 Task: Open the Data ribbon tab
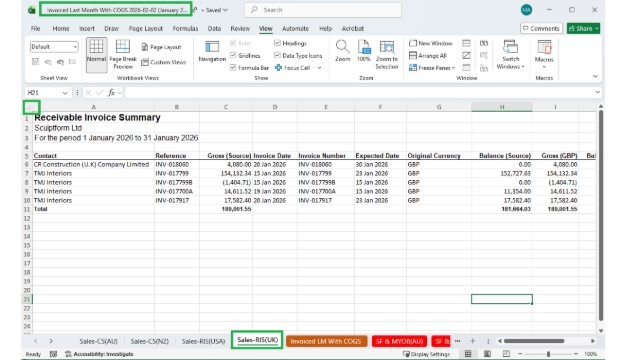pos(214,29)
